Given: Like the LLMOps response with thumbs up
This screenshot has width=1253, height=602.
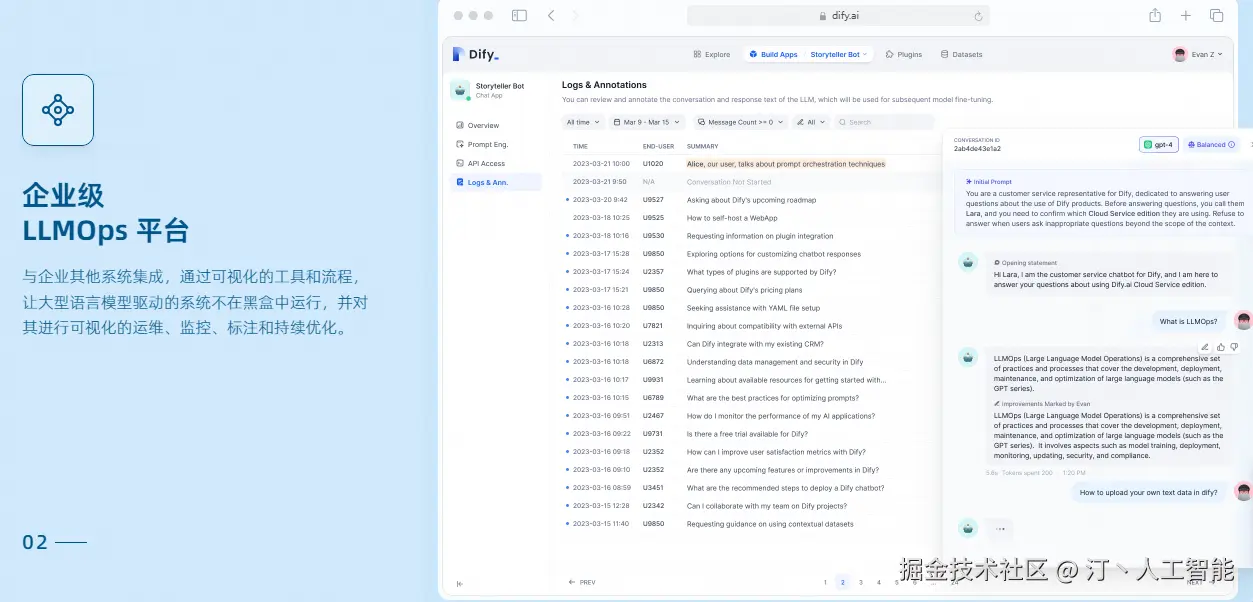Looking at the screenshot, I should [1220, 347].
